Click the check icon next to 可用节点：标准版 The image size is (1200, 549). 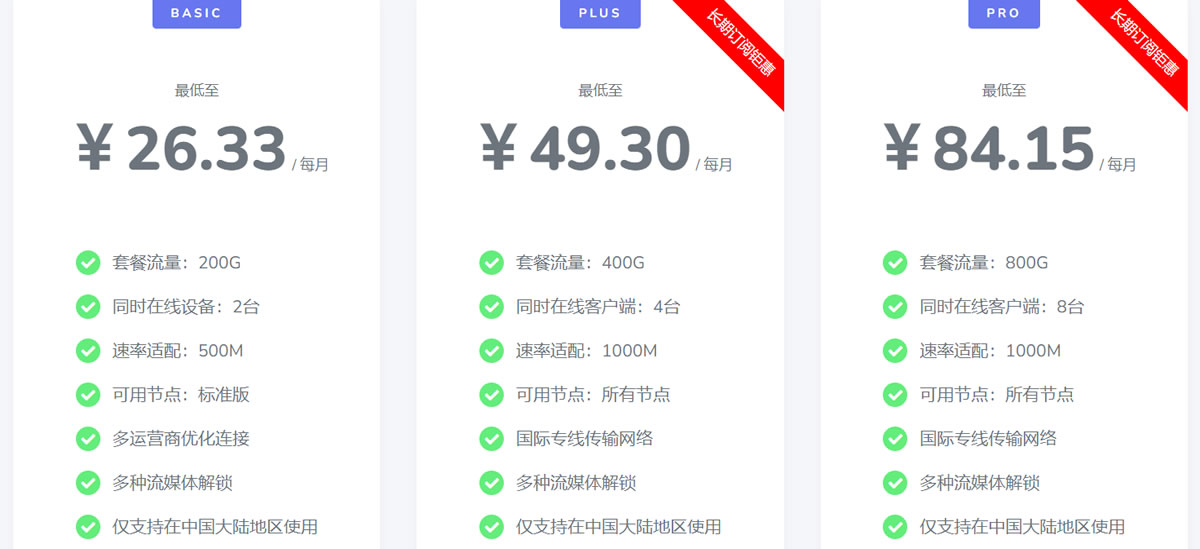(88, 395)
